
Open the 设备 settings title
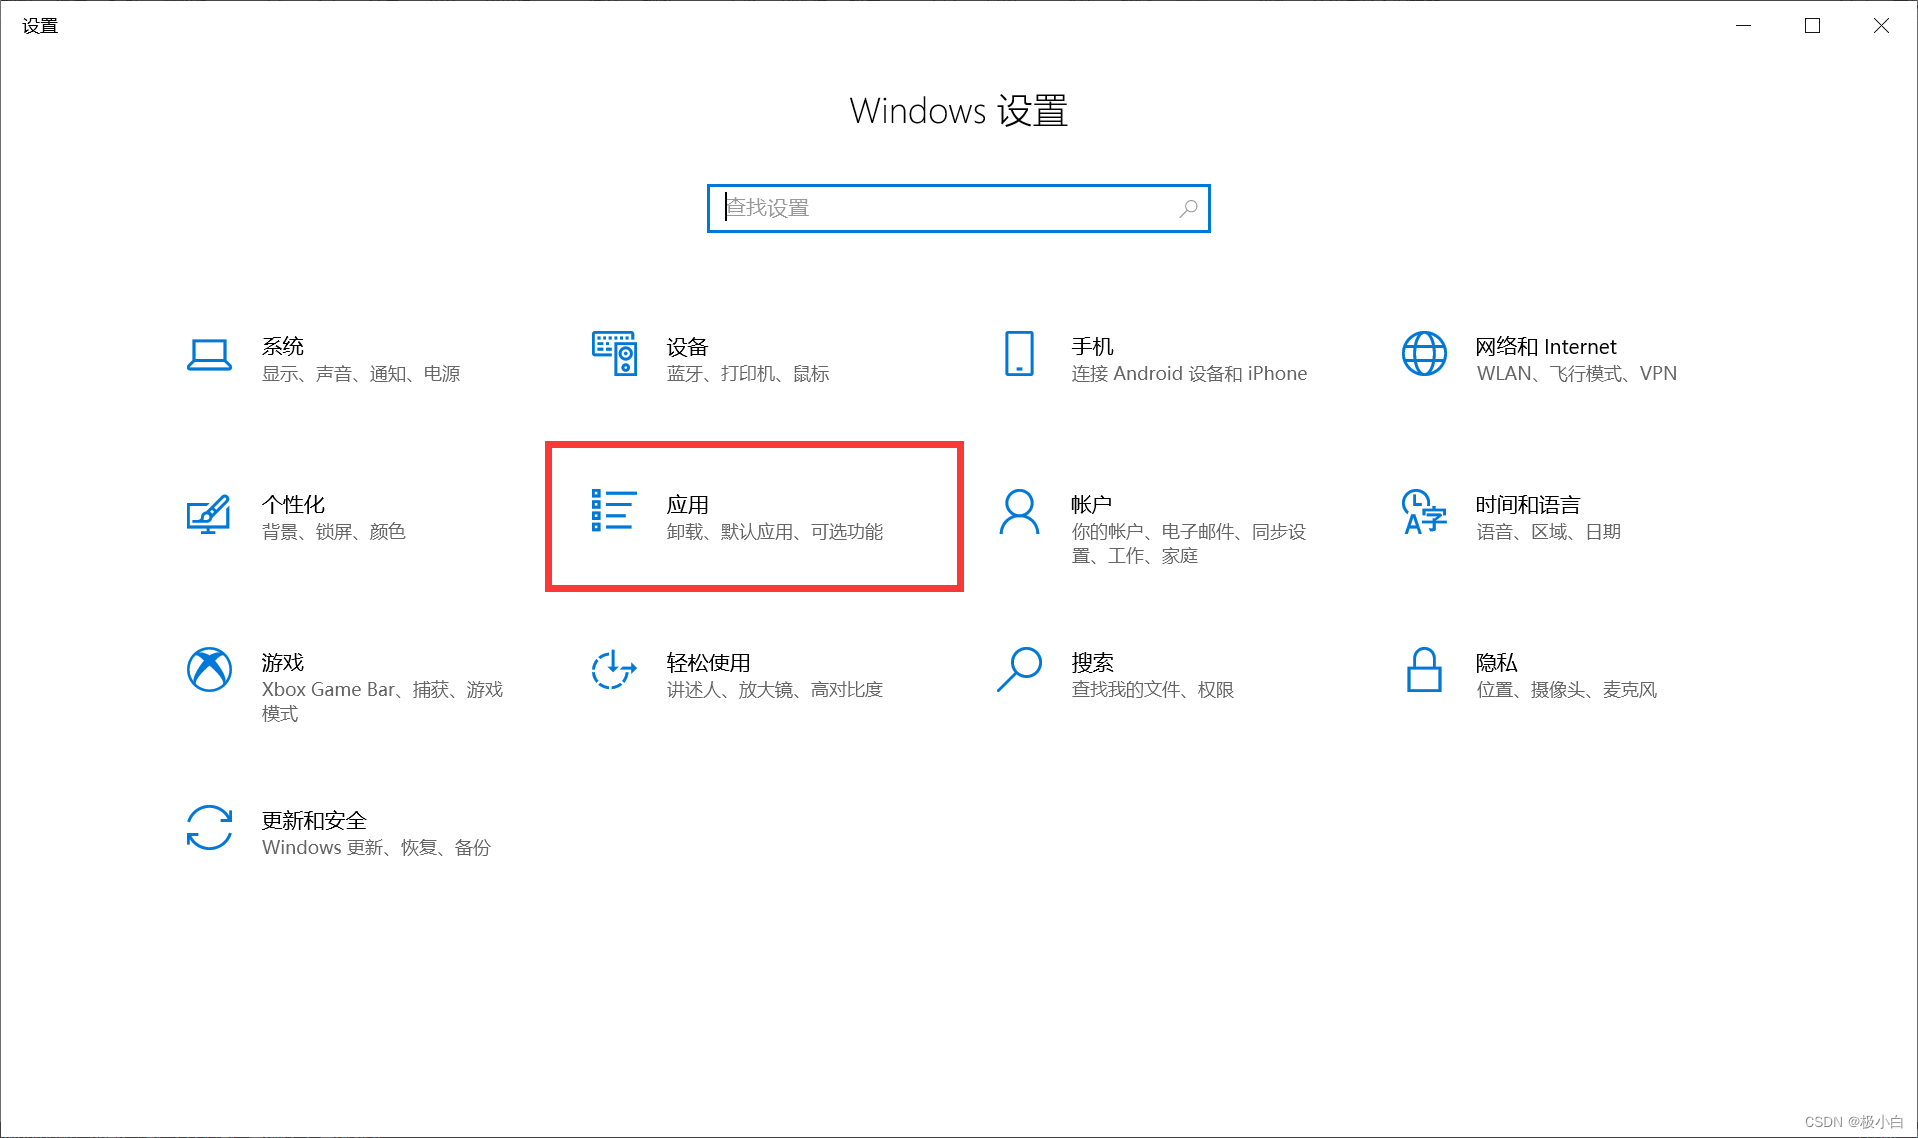(687, 346)
